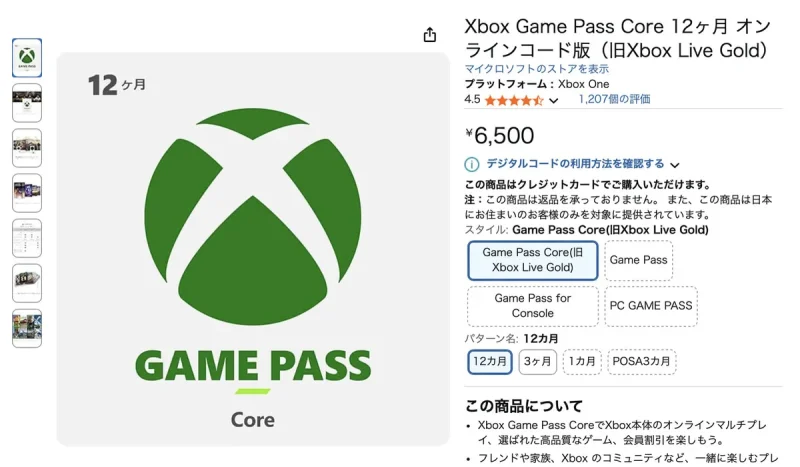800x467 pixels.
Task: Select the third product thumbnail
Action: point(27,148)
